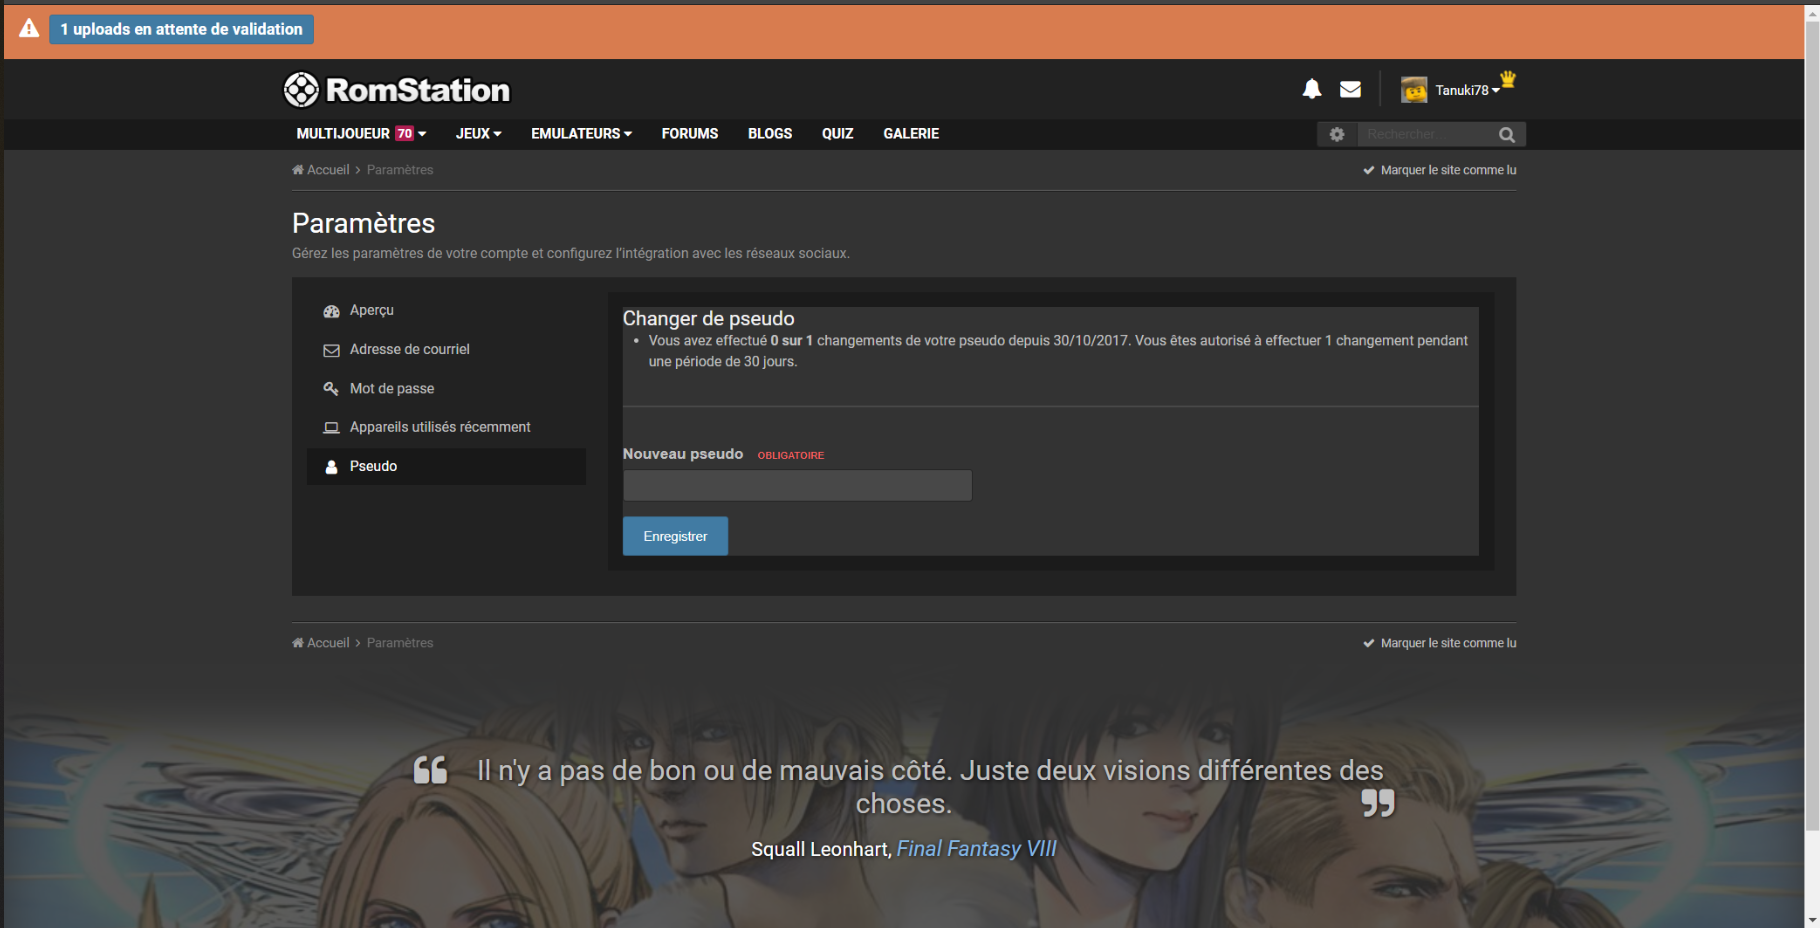Click the page vertical scrollbar
This screenshot has width=1820, height=928.
coord(1812,425)
